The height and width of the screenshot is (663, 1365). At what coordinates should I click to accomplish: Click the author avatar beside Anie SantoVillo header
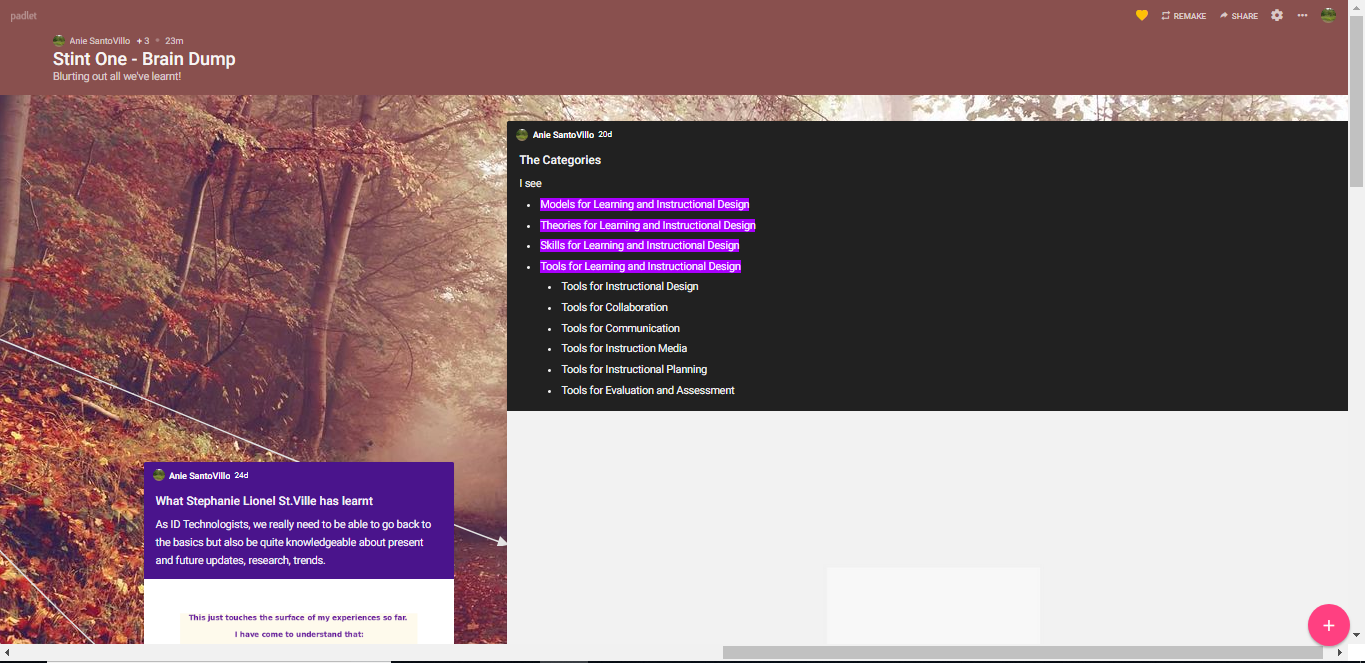tap(59, 41)
